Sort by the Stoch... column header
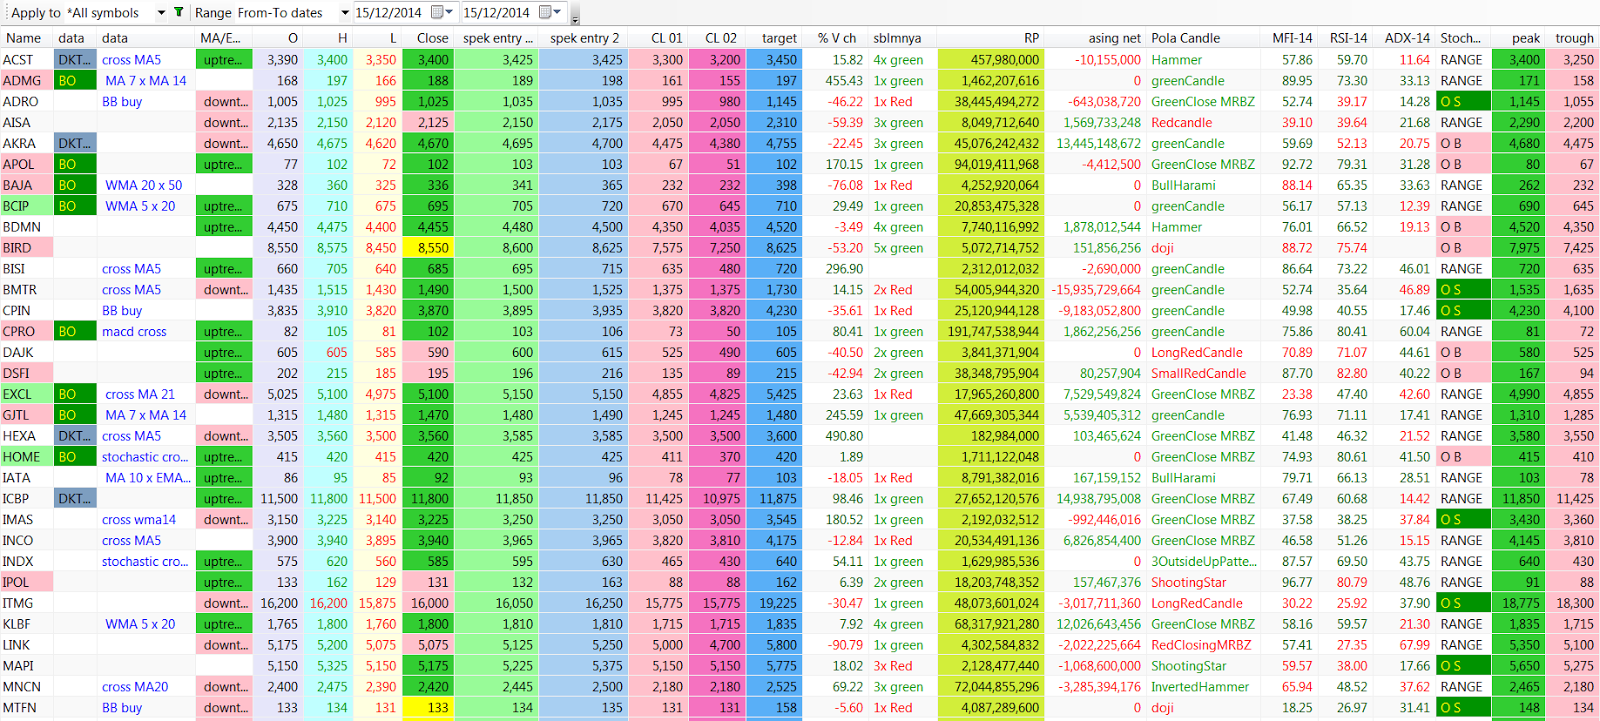Screen dimensions: 1600x721 pos(1463,38)
